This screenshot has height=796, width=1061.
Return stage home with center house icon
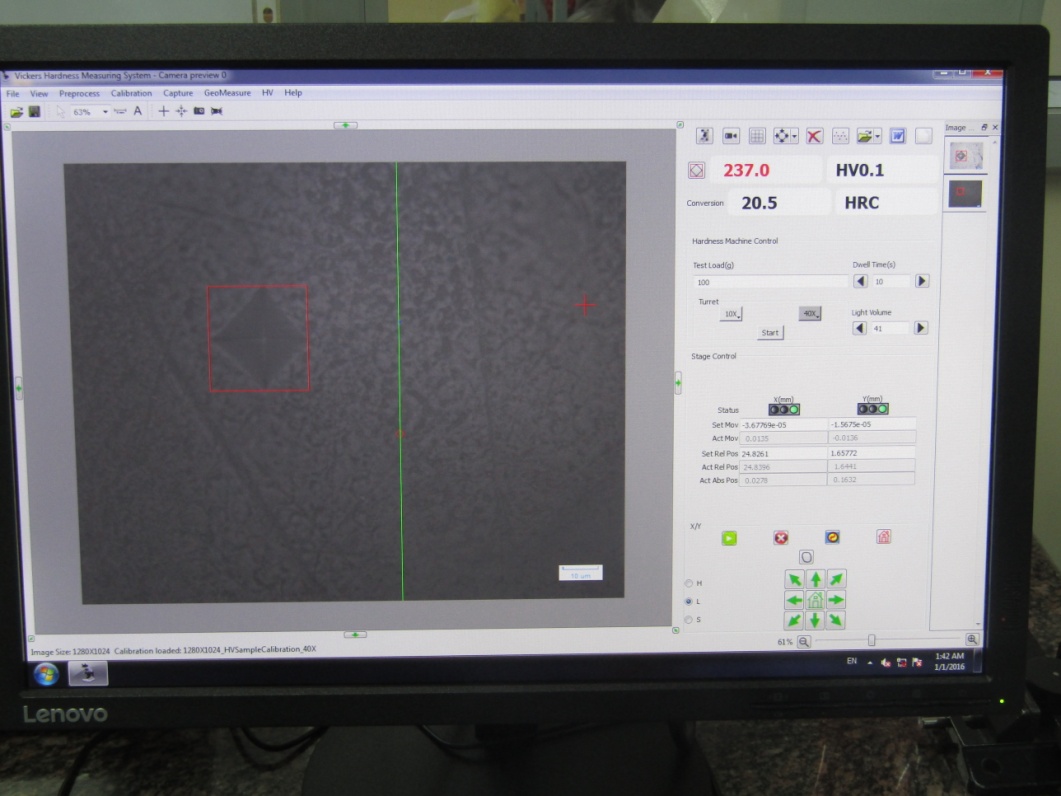coord(815,600)
